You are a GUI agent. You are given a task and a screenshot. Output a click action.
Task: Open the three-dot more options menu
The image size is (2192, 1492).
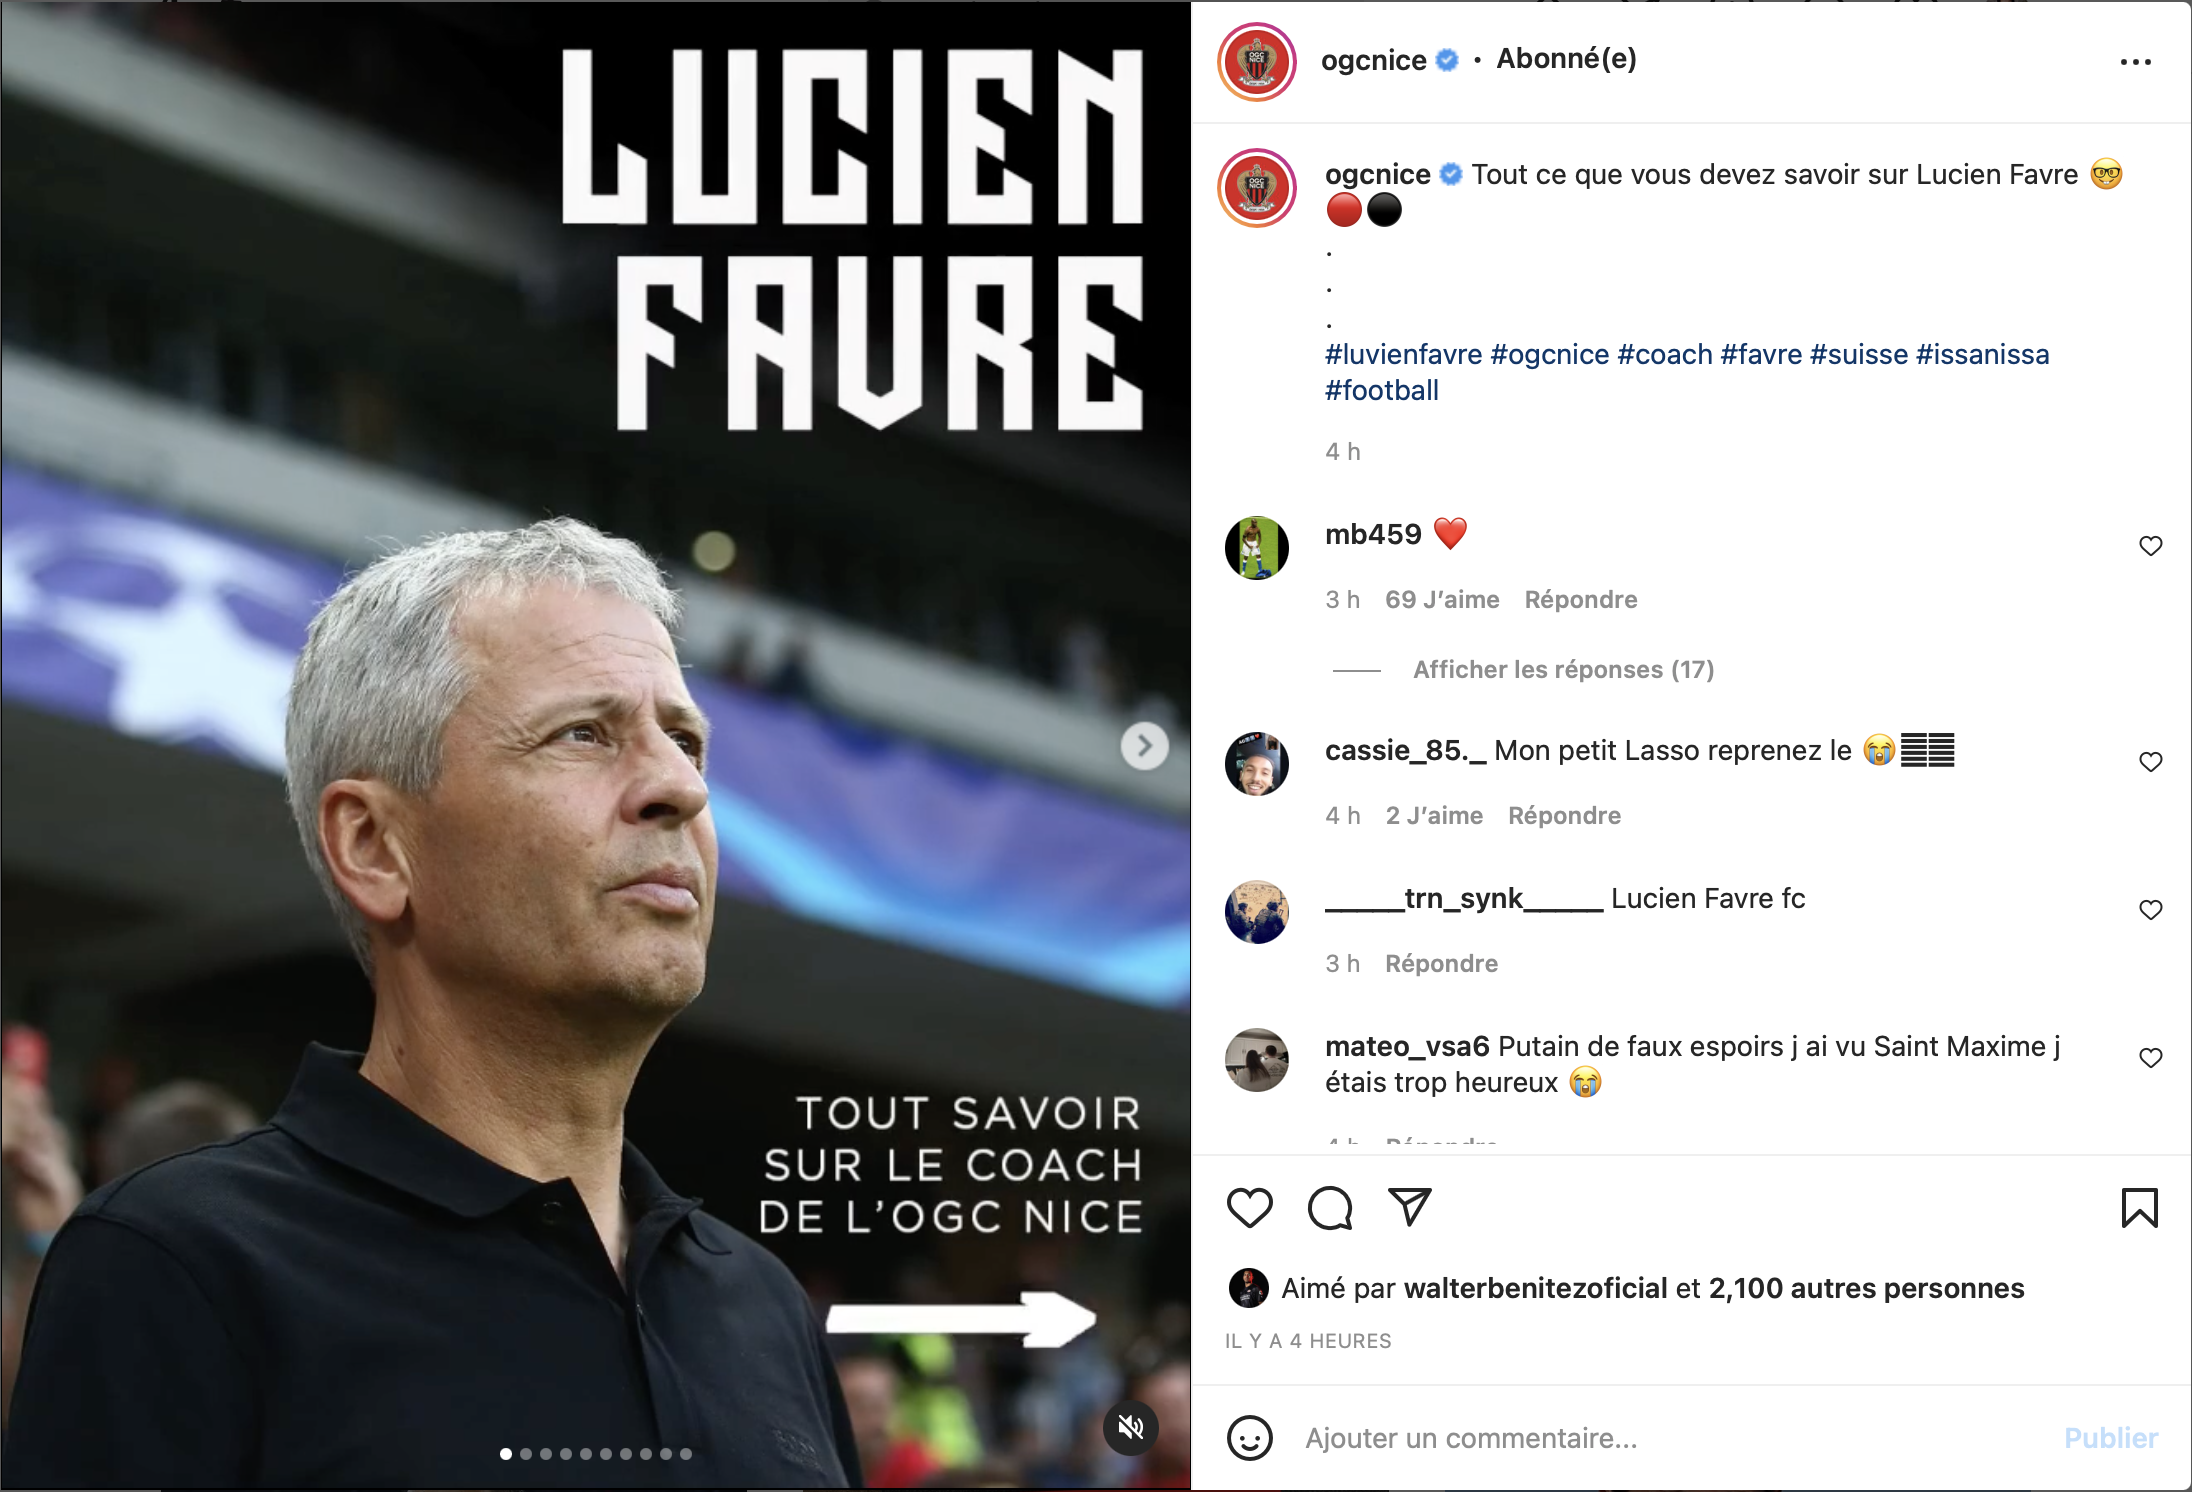tap(2135, 62)
